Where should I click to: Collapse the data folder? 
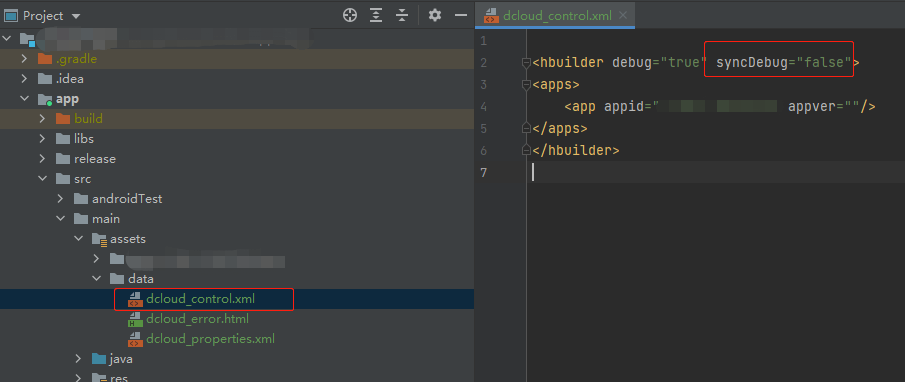[97, 279]
